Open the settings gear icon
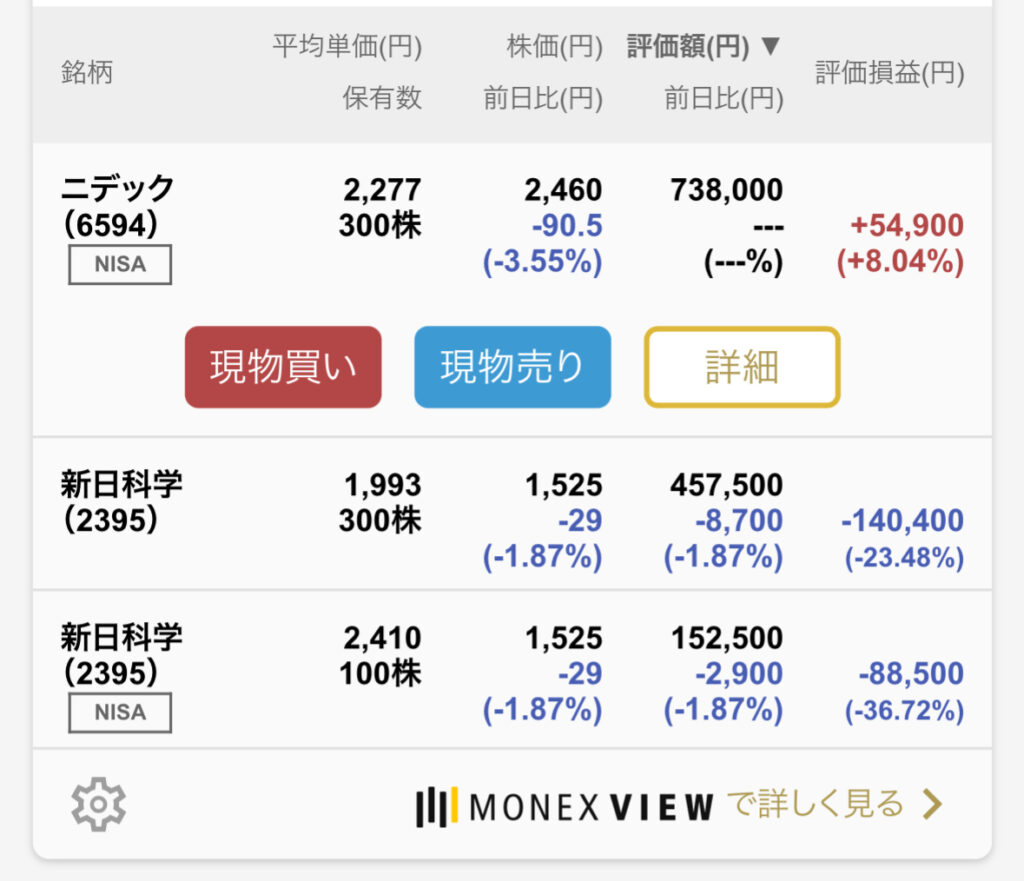Viewport: 1024px width, 881px height. point(98,804)
